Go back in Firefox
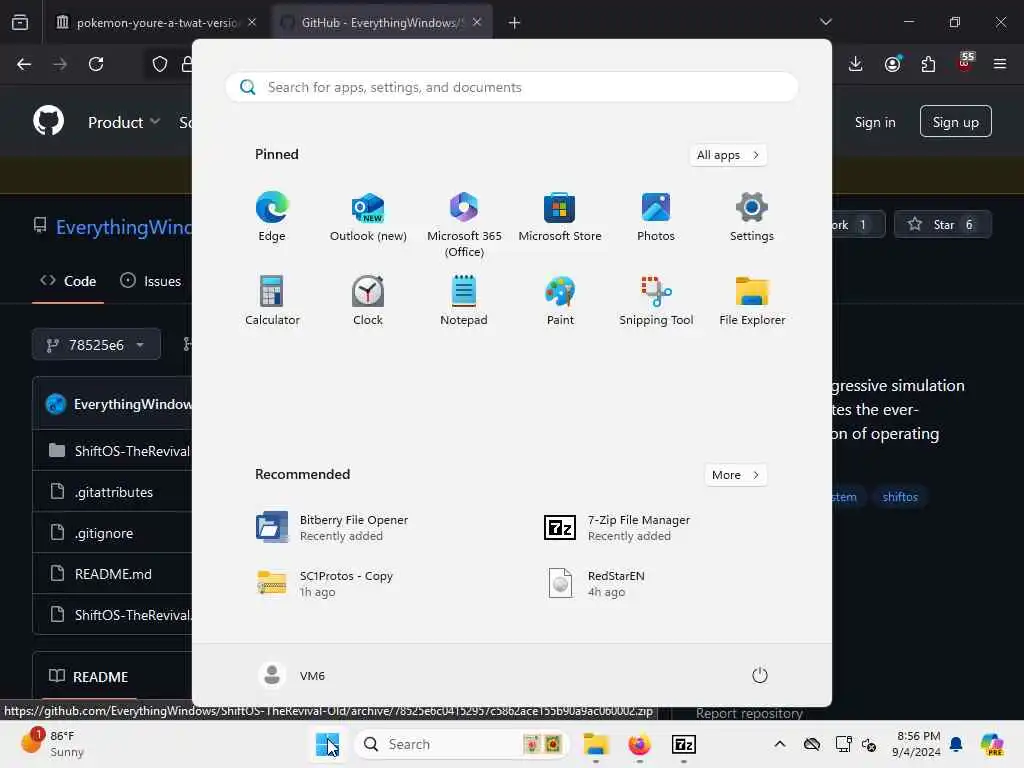1024x768 pixels. (x=24, y=64)
